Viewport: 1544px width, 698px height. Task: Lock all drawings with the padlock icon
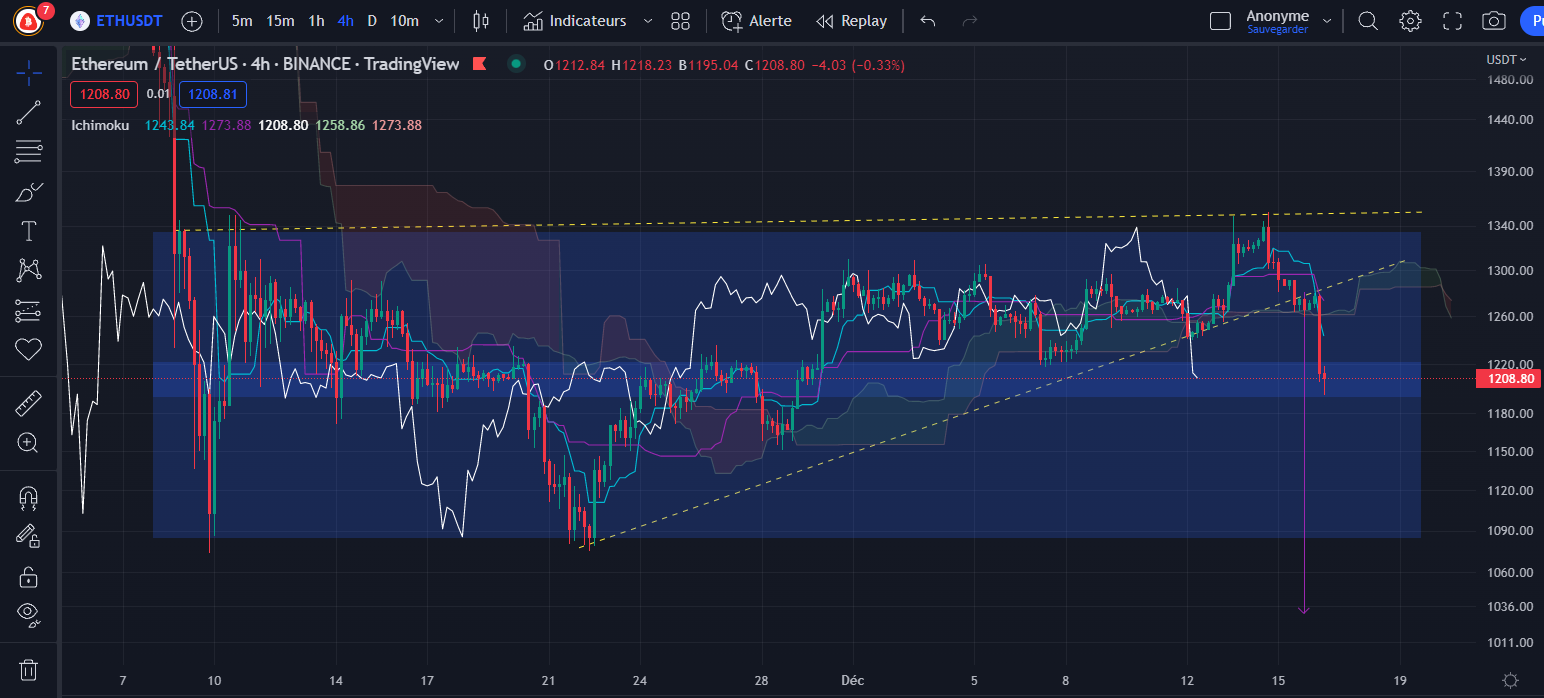(x=28, y=576)
